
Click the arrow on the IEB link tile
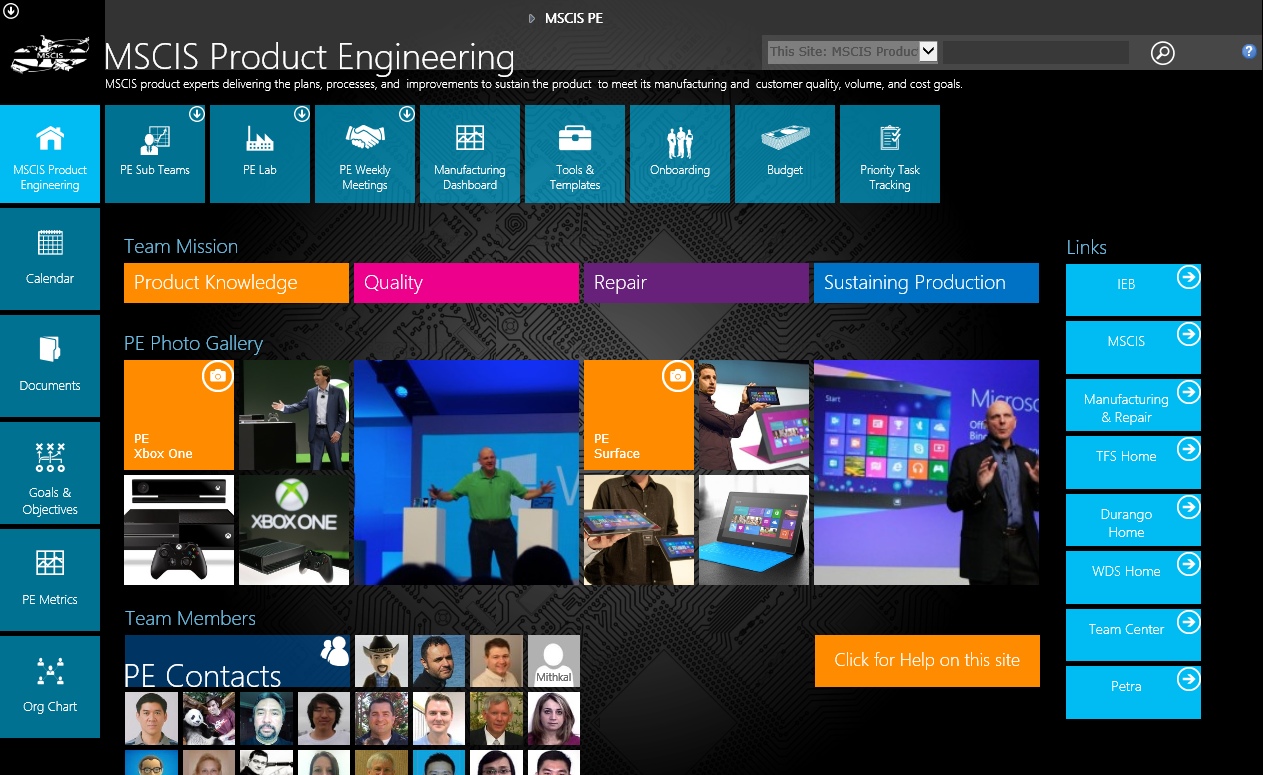tap(1188, 277)
